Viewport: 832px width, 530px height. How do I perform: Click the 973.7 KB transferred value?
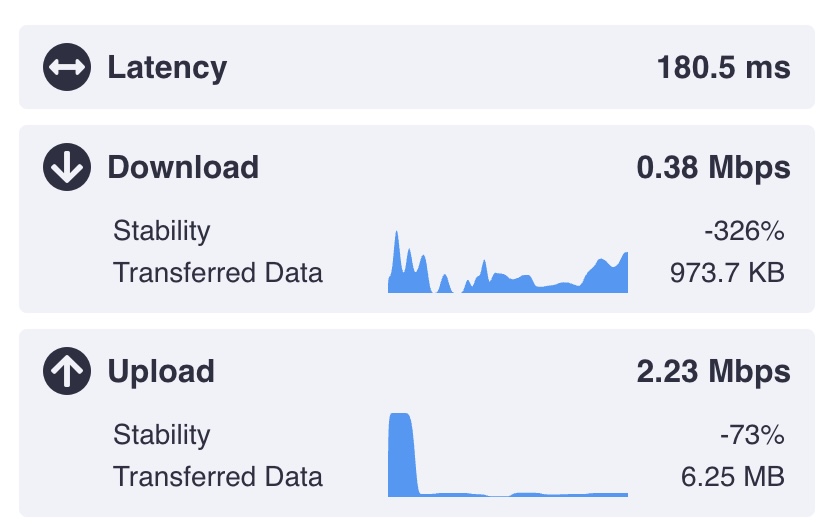coord(727,272)
